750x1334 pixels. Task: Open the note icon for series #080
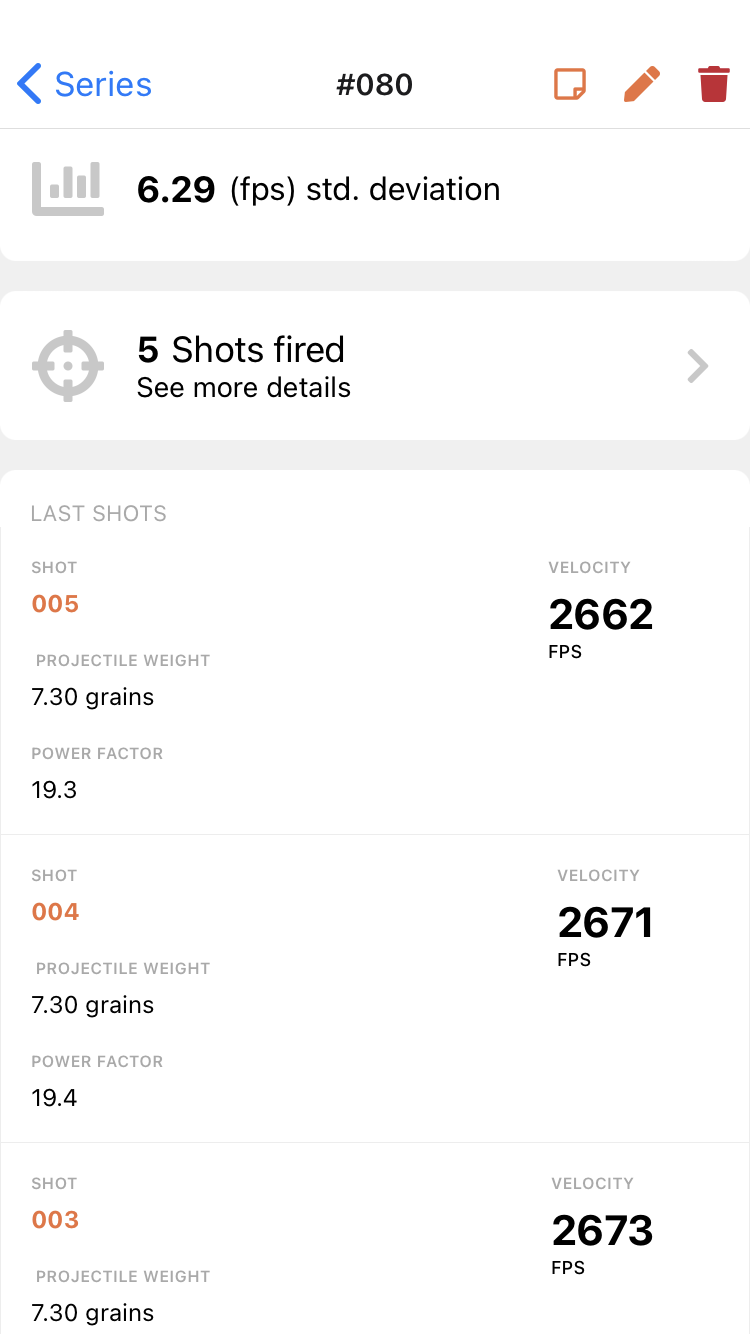(x=570, y=84)
